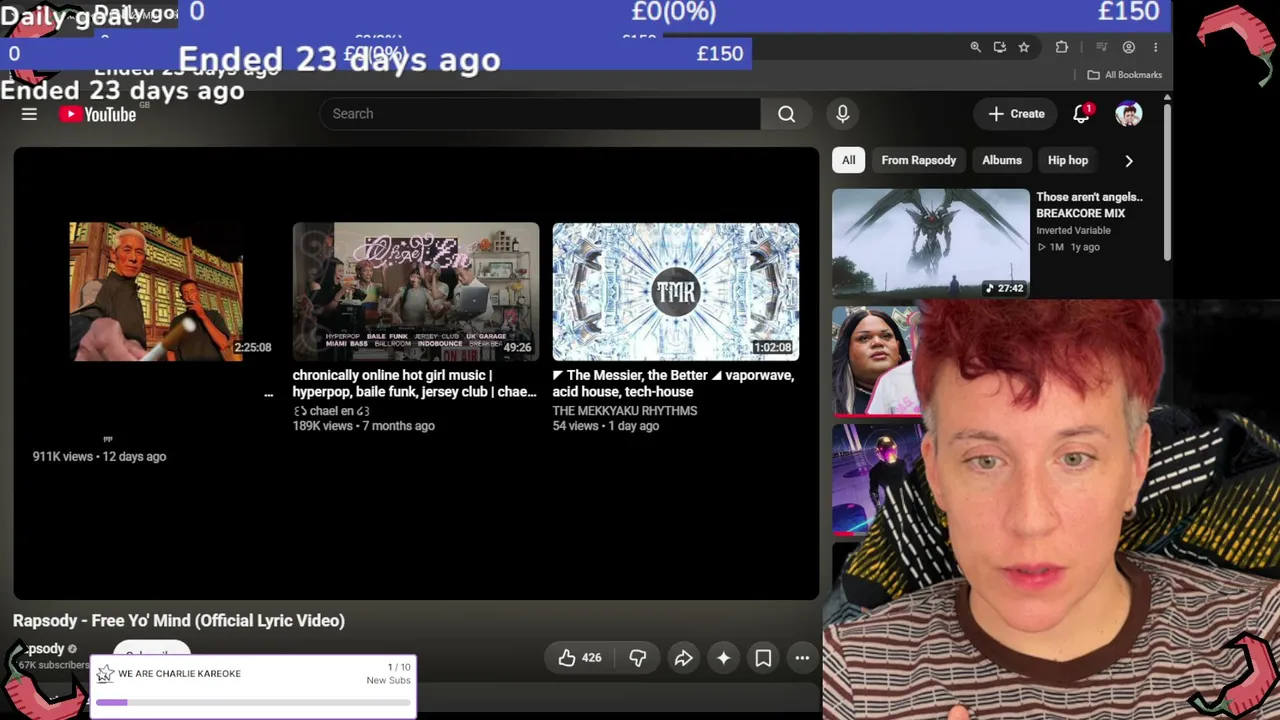Open the 49:26 hot girl music thumbnail
The image size is (1280, 720).
pos(416,291)
